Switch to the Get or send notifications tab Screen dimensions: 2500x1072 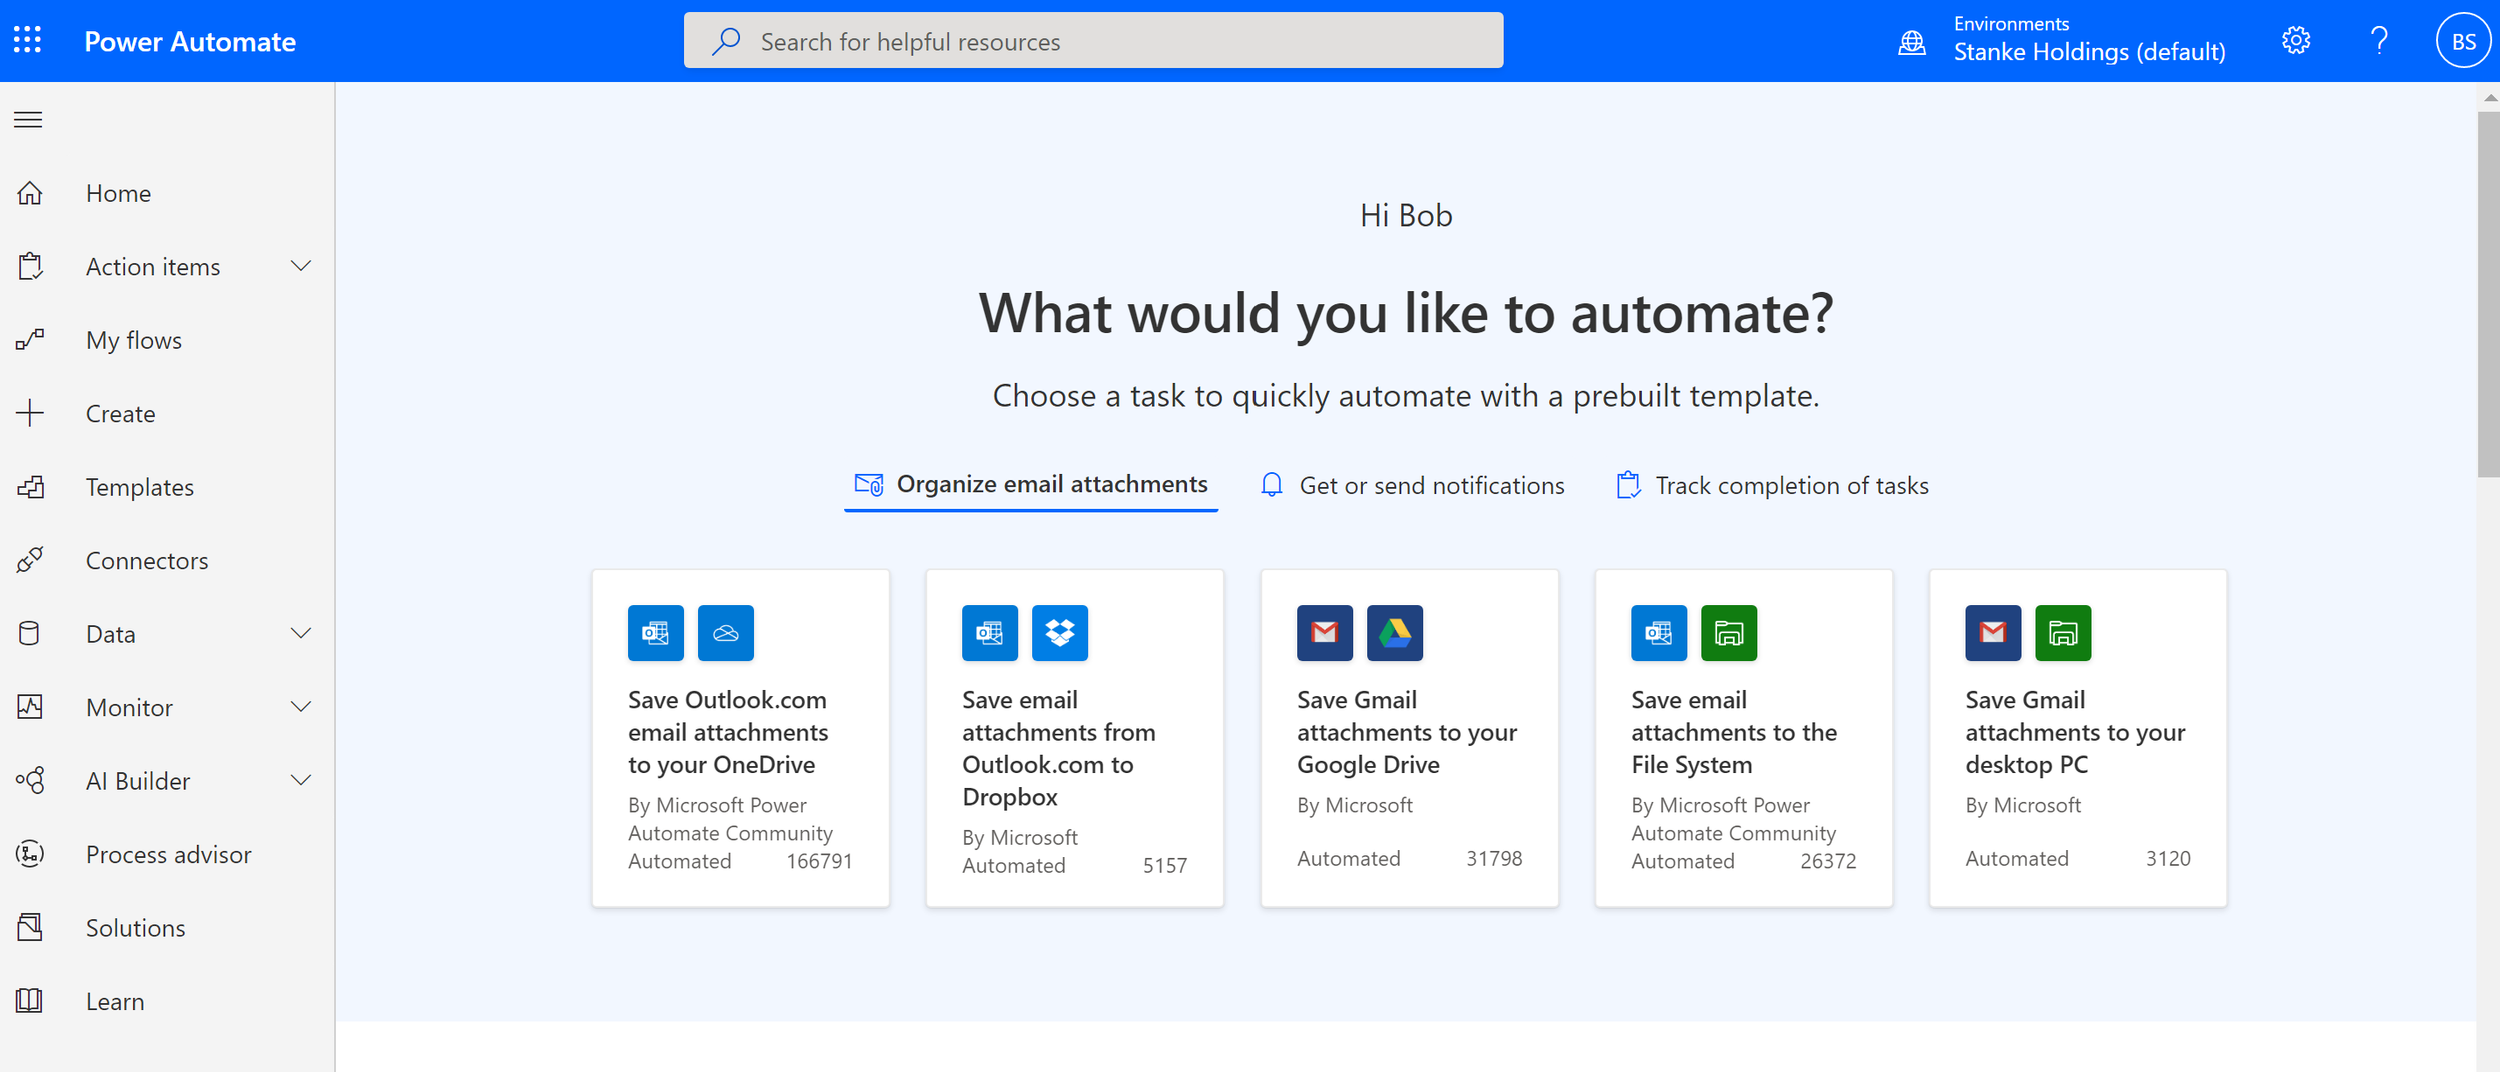(x=1412, y=485)
